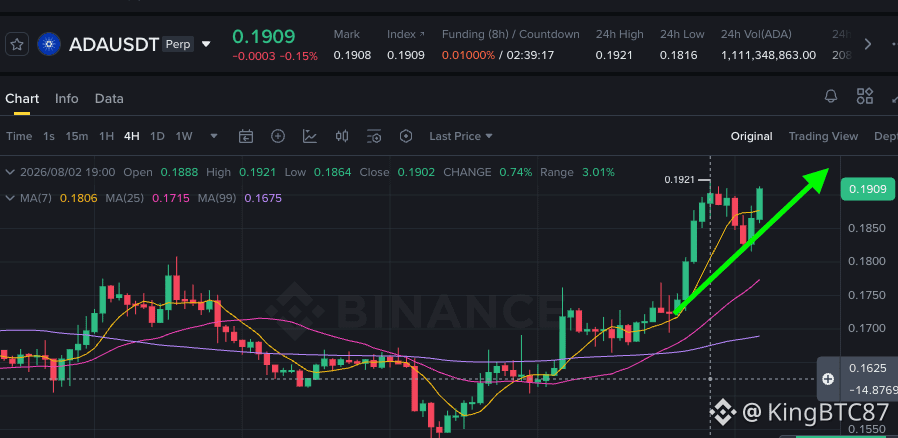Click the large 0.1909 last price
The width and height of the screenshot is (898, 438).
tap(263, 36)
